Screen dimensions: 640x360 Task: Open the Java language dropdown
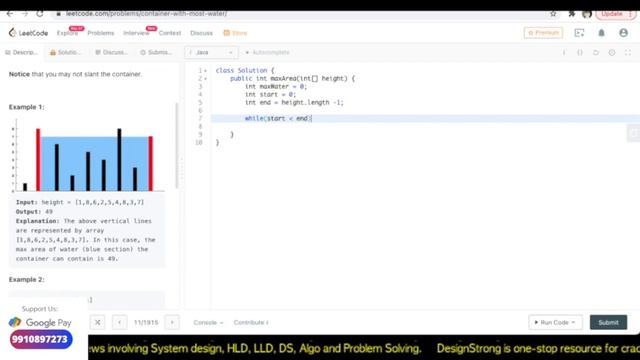(x=211, y=52)
